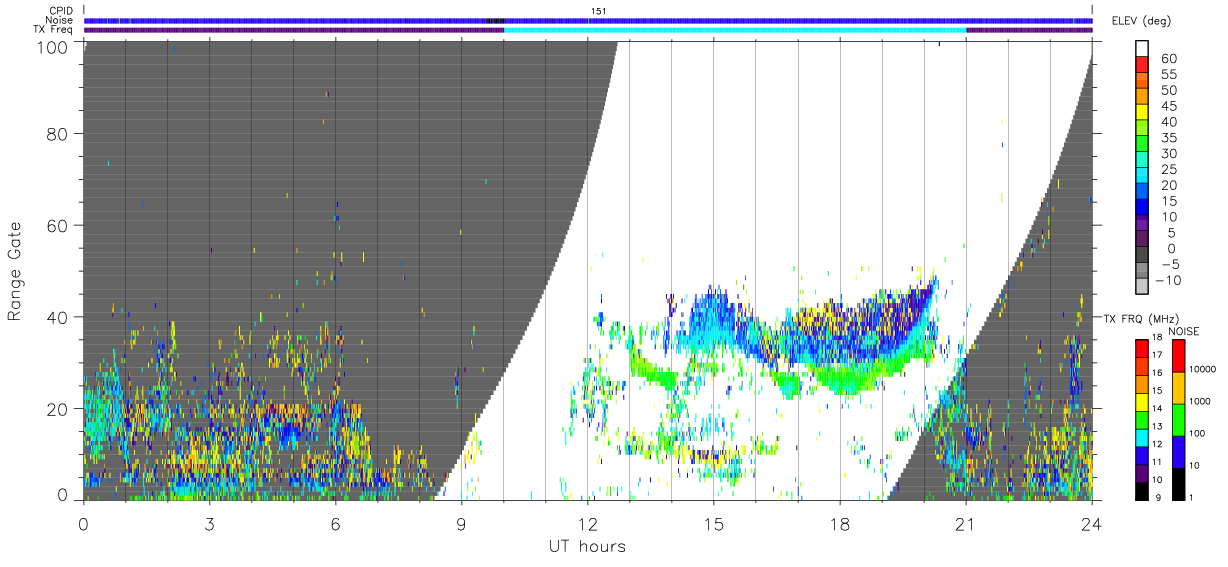The width and height of the screenshot is (1228, 567).
Task: Click the cyan portion of TX Freq strip
Action: (x=735, y=30)
